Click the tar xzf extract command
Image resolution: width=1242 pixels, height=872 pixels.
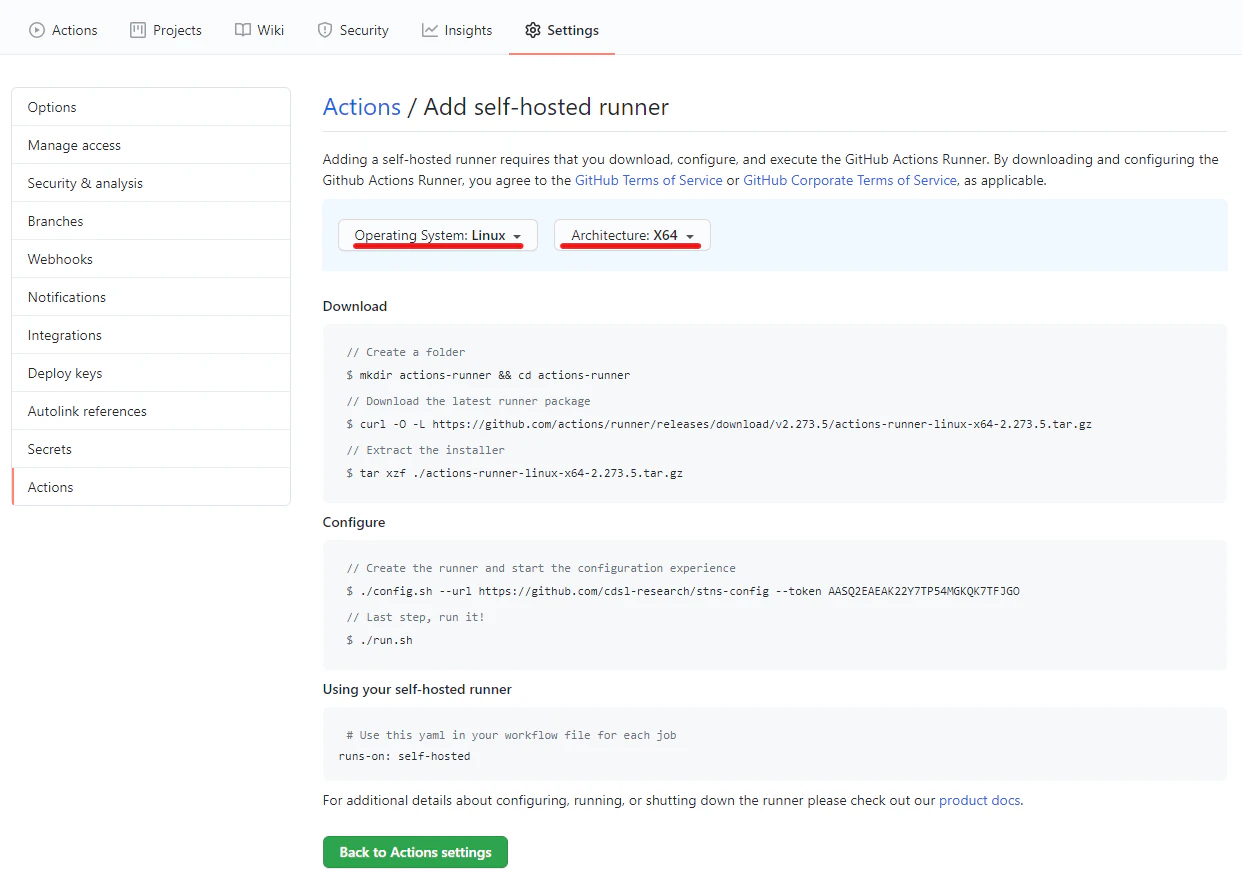[515, 473]
